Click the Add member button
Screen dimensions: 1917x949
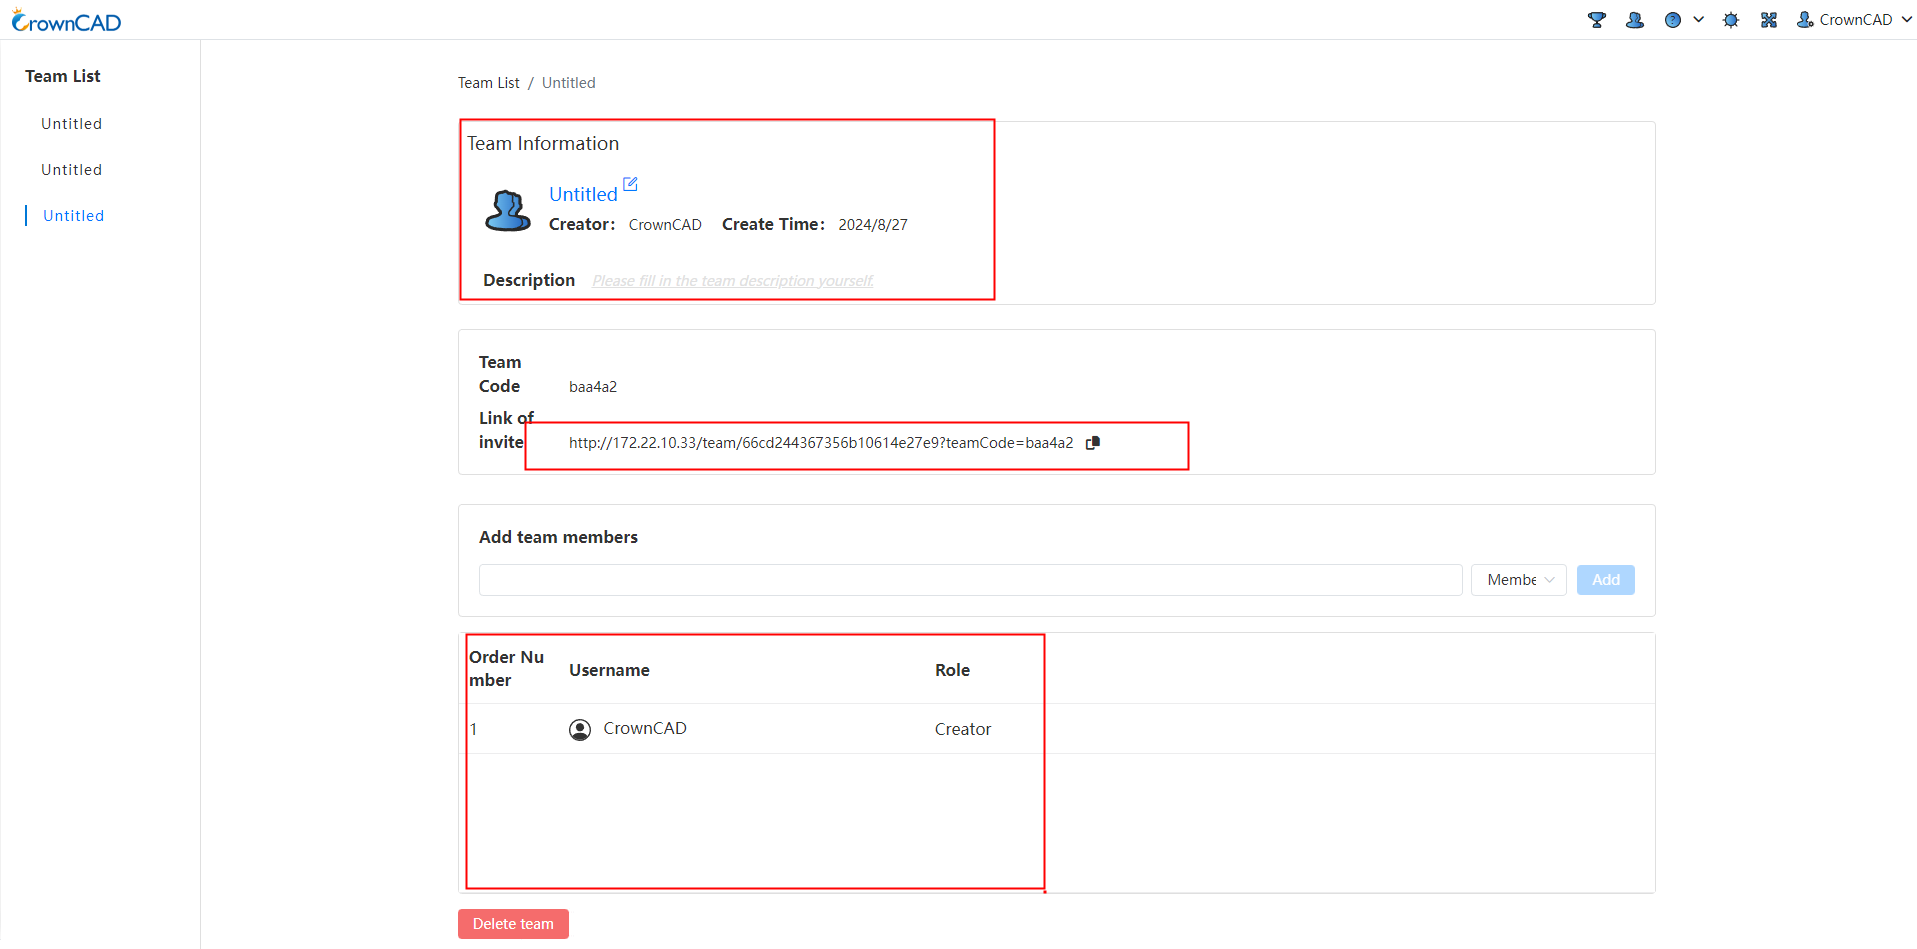pos(1606,580)
